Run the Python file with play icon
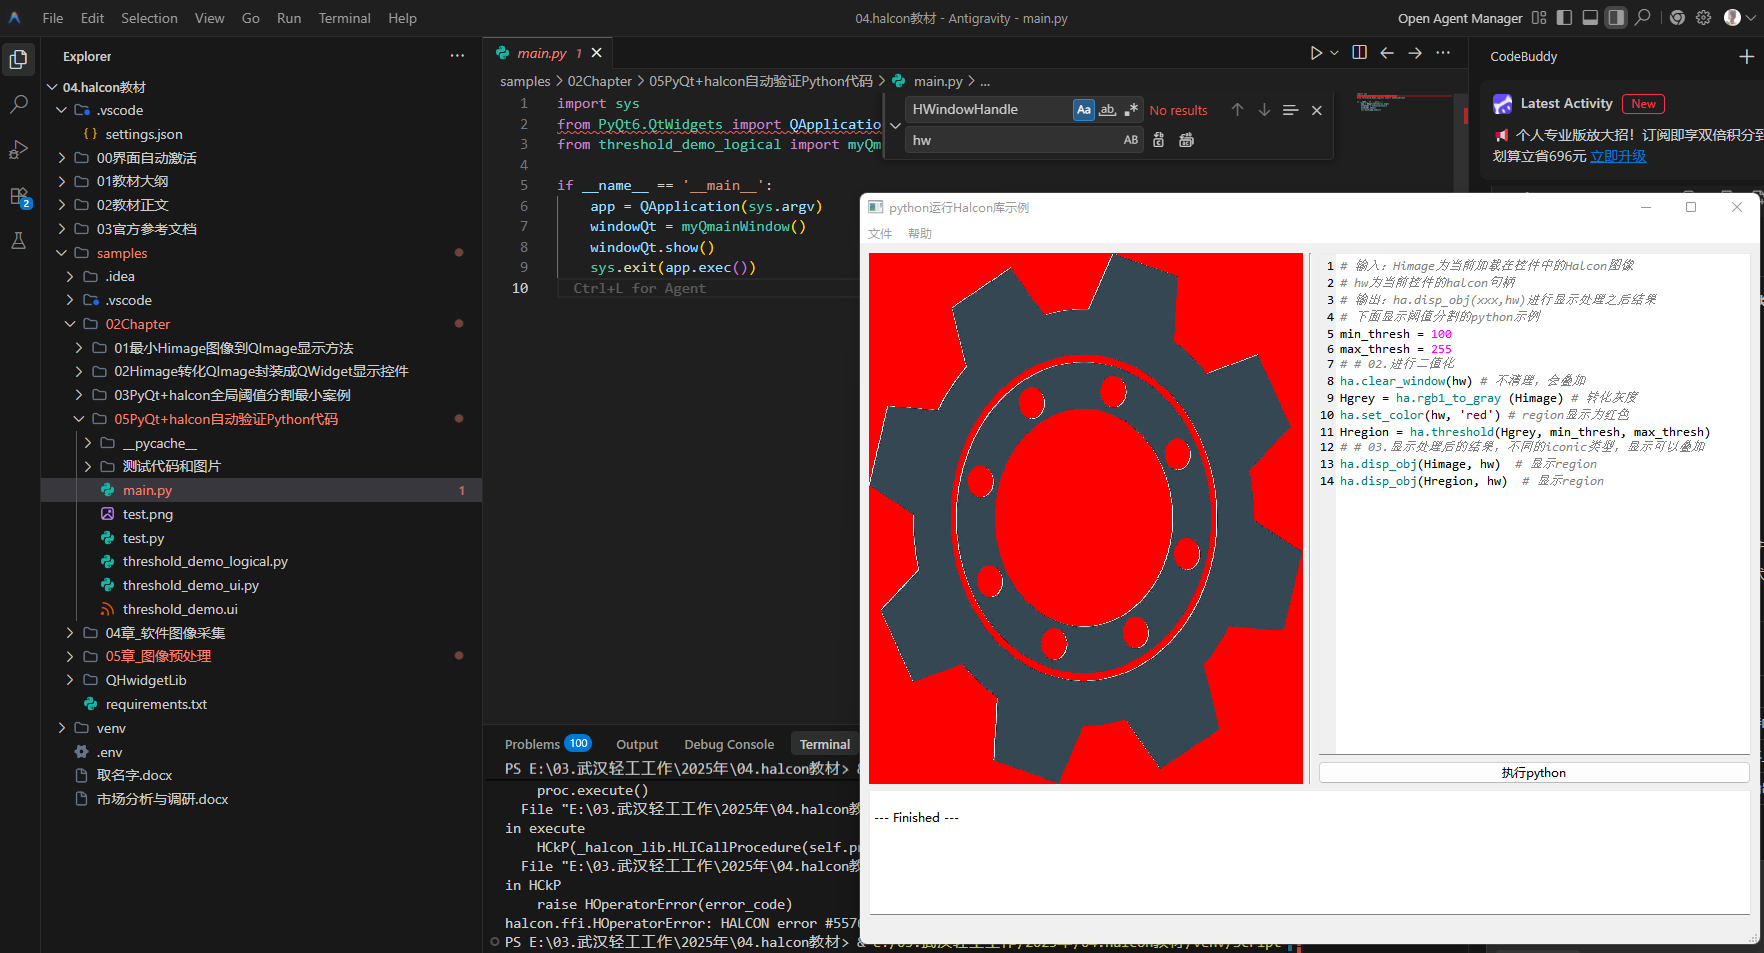 click(1316, 53)
